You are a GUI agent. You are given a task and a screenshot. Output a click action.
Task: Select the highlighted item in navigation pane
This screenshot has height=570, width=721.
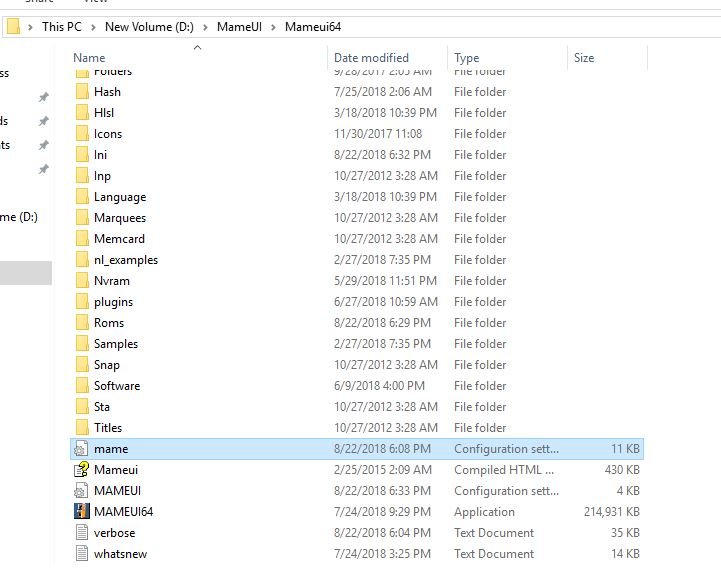tap(26, 273)
